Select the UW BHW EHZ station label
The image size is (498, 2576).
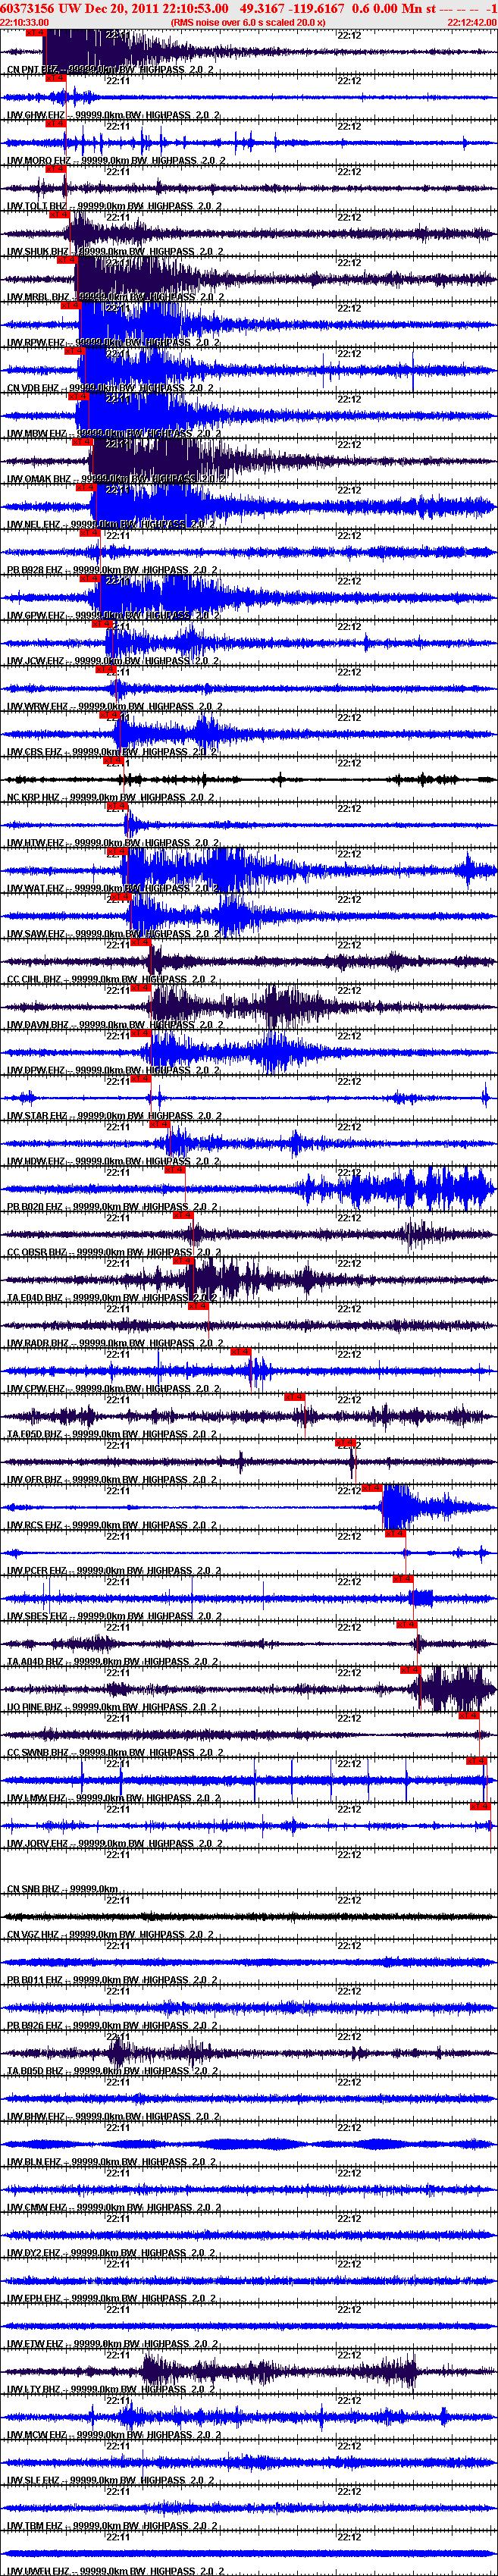(x=36, y=2117)
